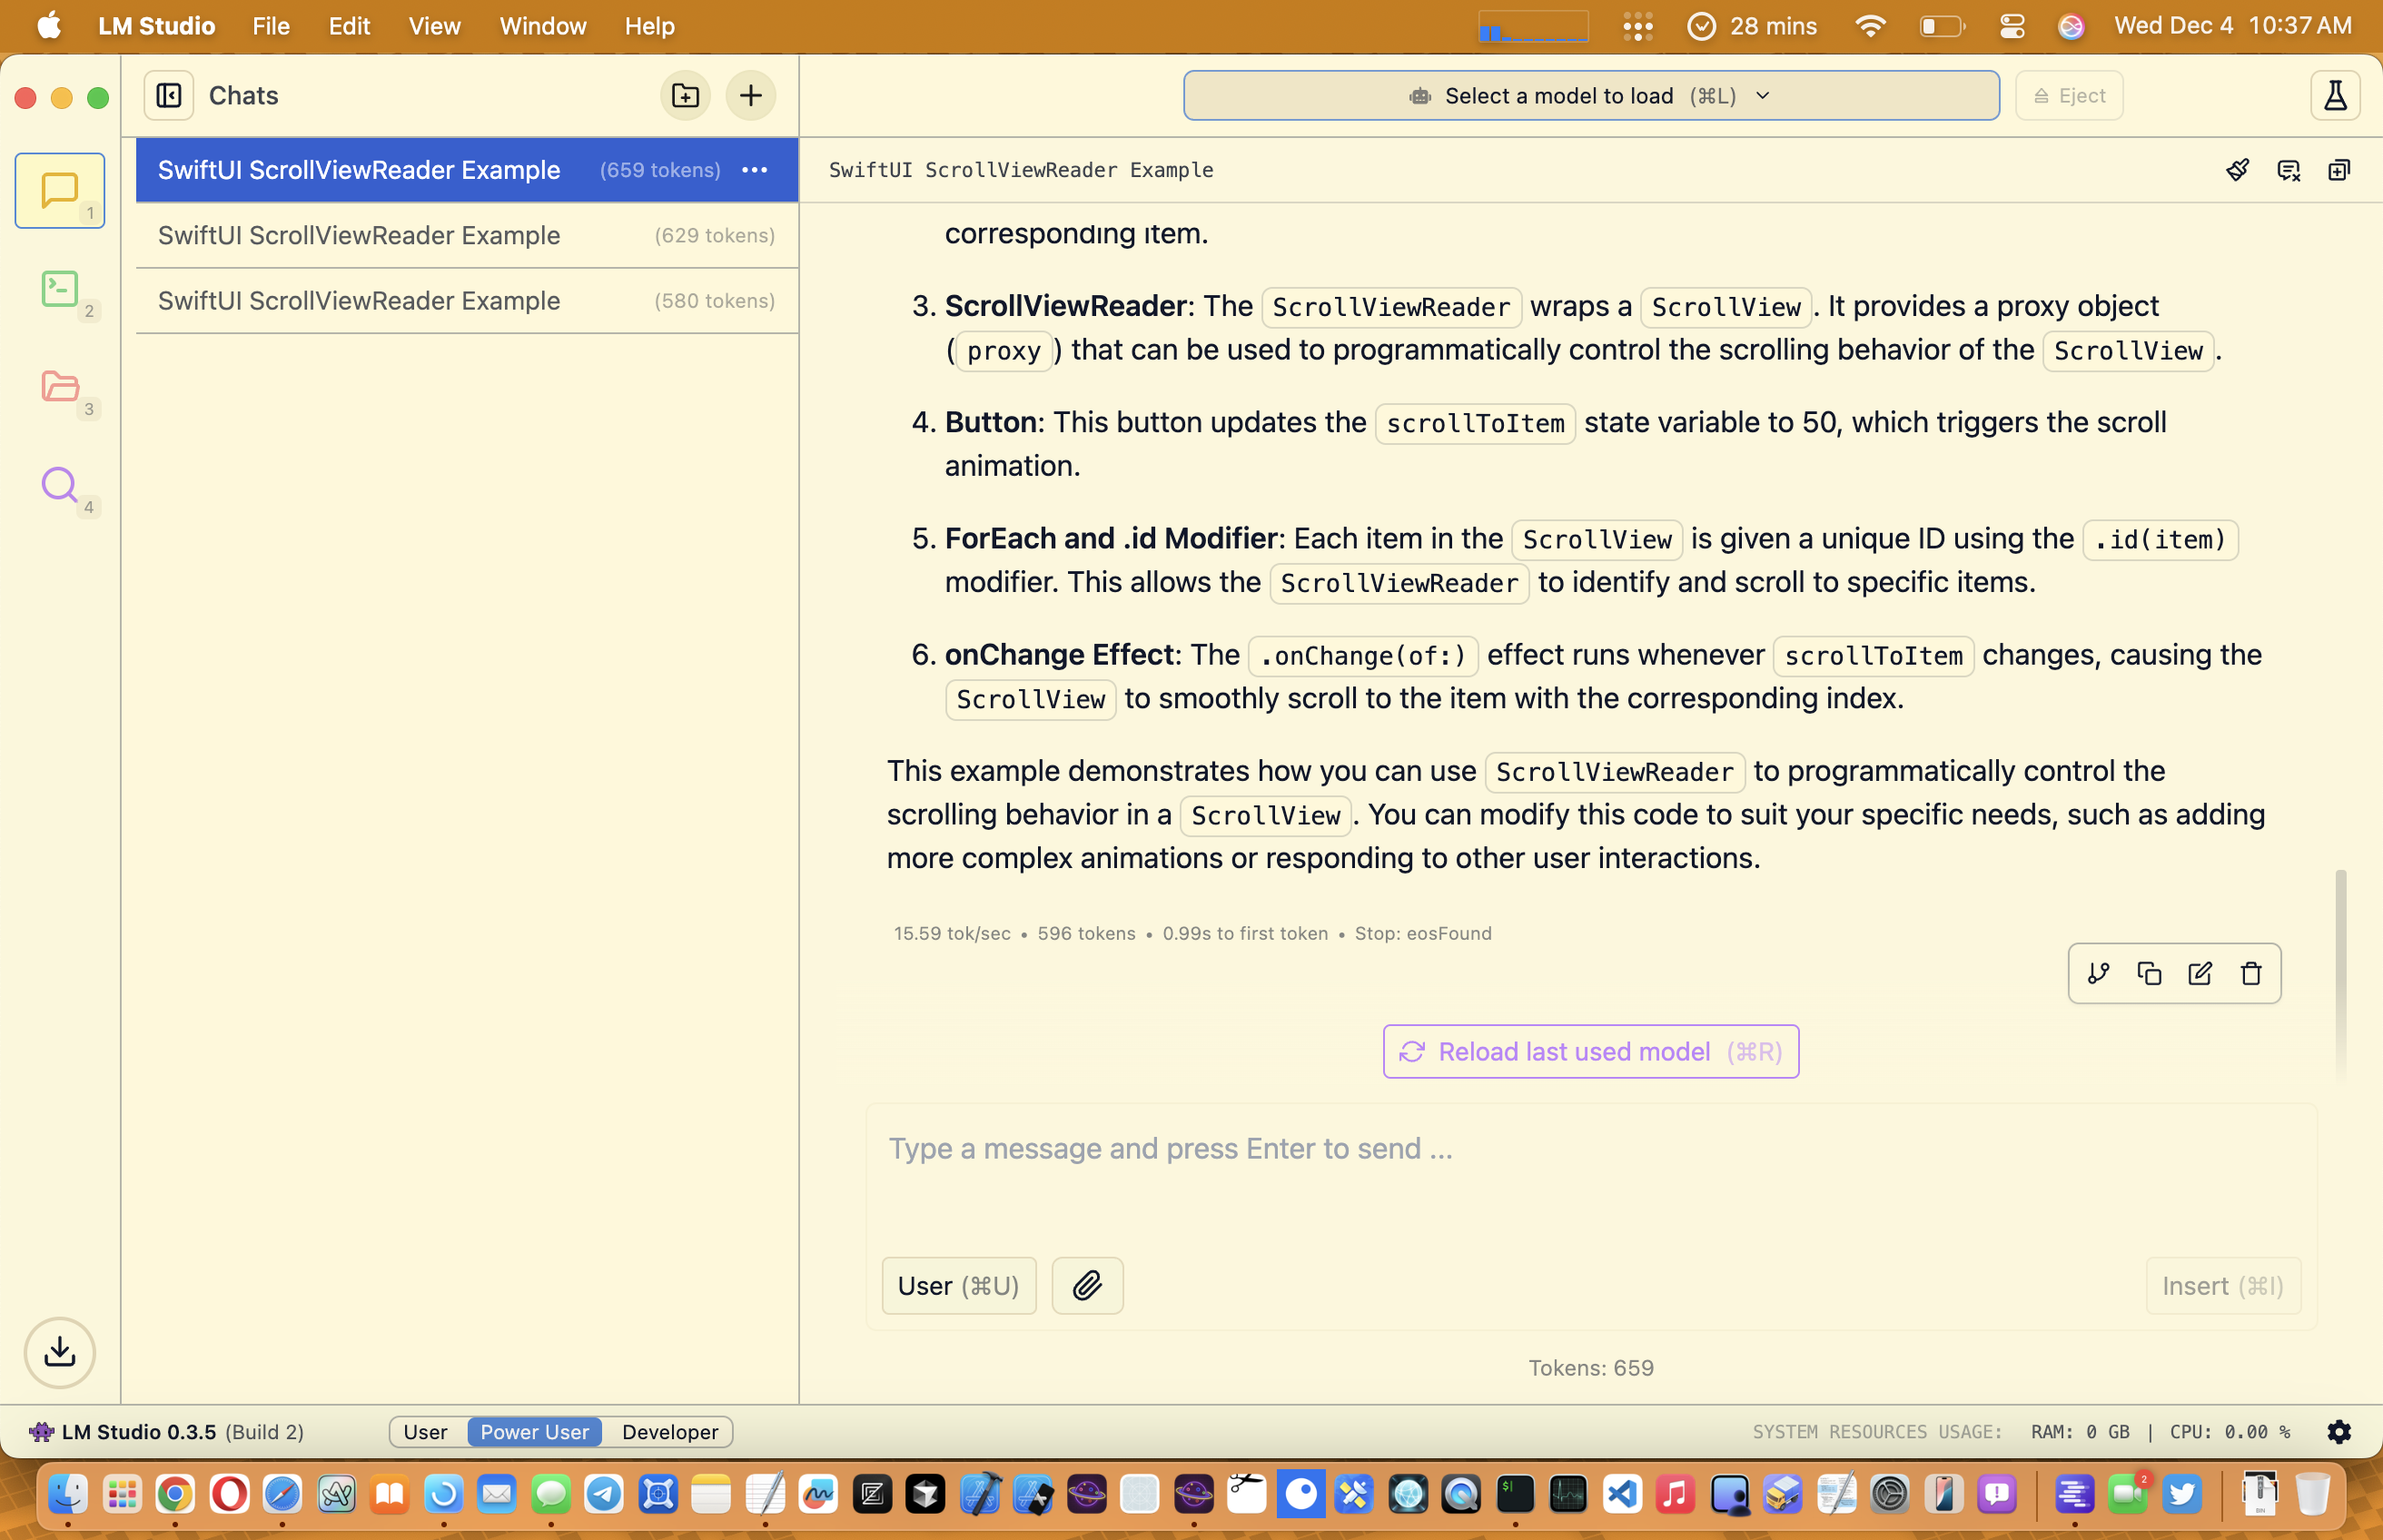Expand the Select a model to load dropdown
This screenshot has width=2383, height=1540.
pyautogui.click(x=1591, y=96)
